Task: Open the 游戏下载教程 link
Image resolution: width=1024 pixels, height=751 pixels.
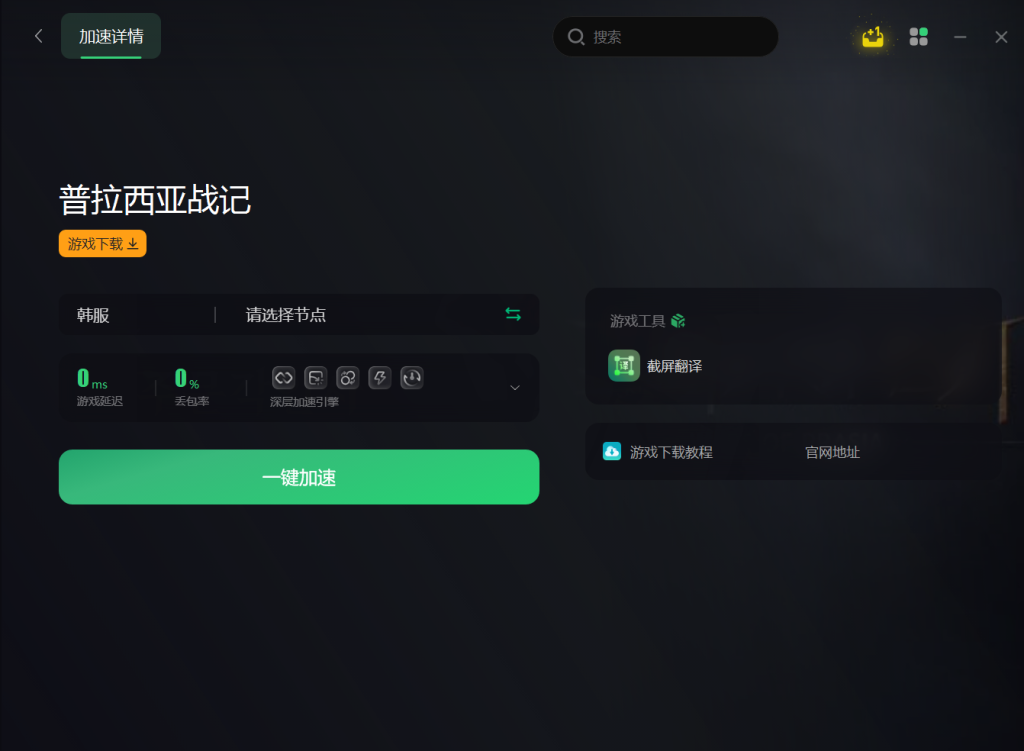Action: click(658, 452)
